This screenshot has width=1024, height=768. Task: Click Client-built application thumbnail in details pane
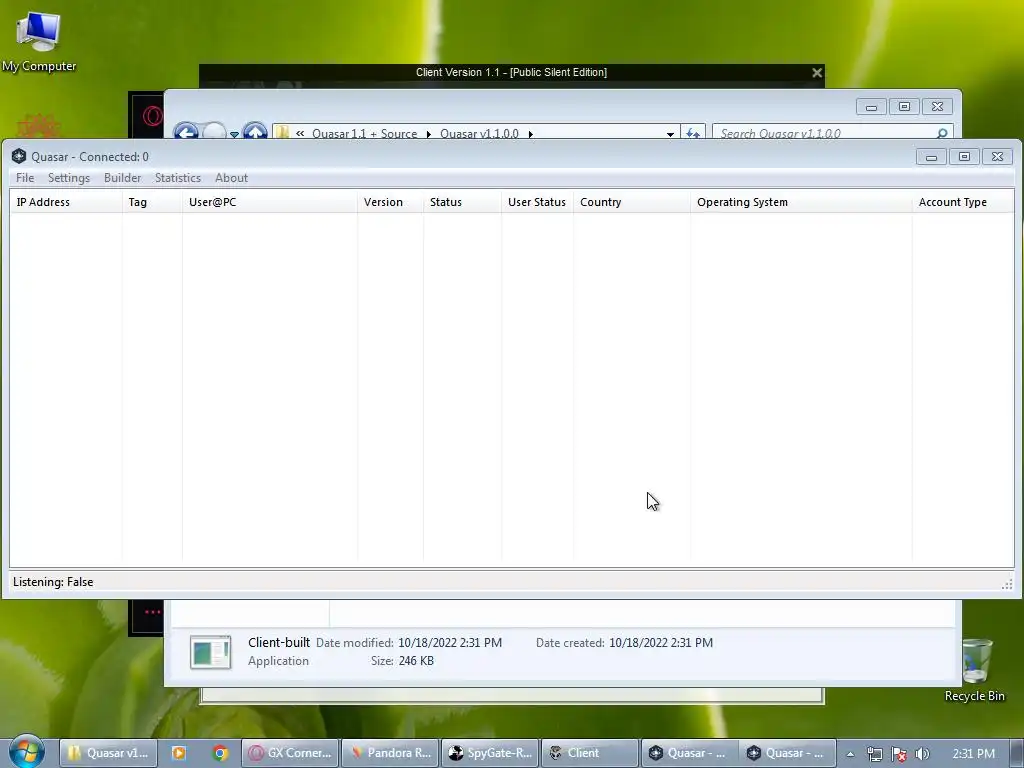[x=210, y=652]
